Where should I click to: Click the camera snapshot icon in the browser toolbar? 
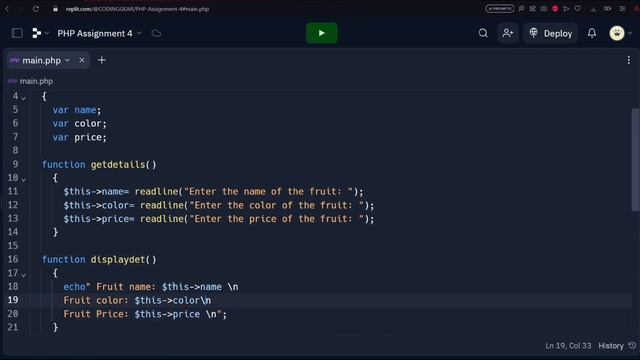(x=544, y=9)
